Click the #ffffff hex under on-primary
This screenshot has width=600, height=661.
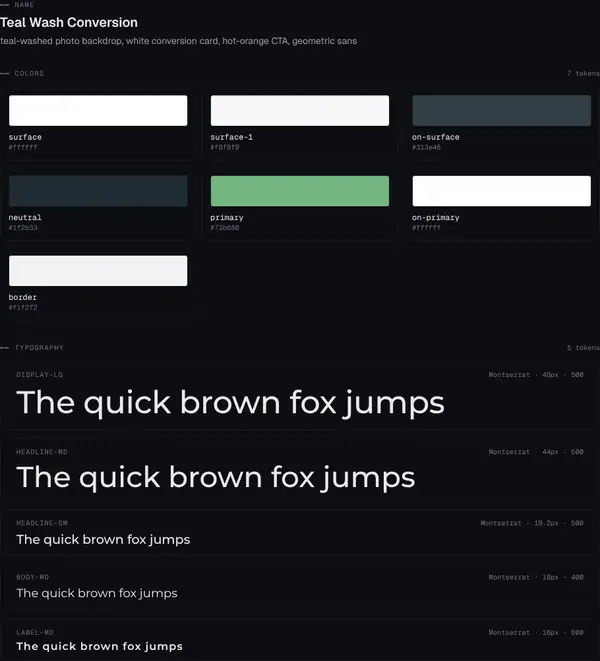(x=426, y=228)
